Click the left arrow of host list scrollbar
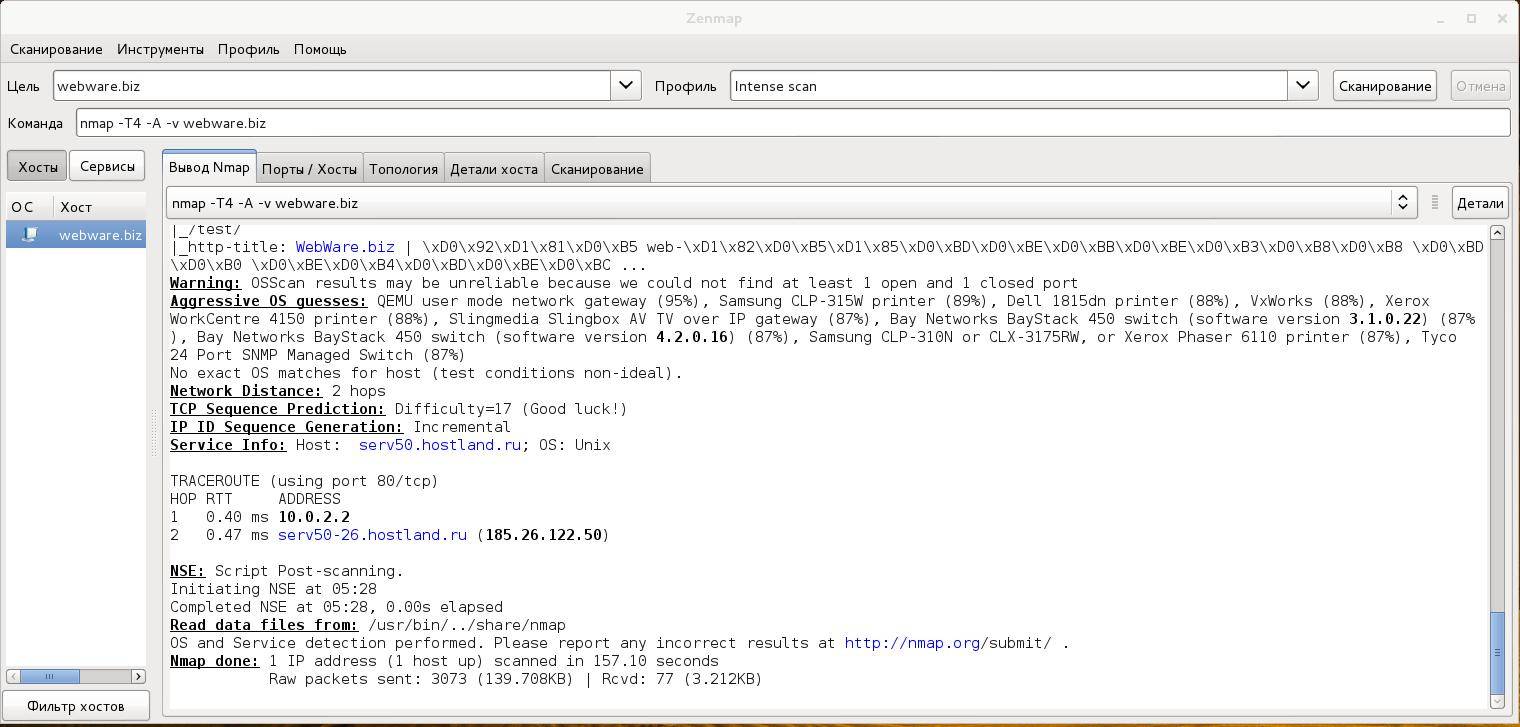Viewport: 1520px width, 727px height. [x=13, y=676]
